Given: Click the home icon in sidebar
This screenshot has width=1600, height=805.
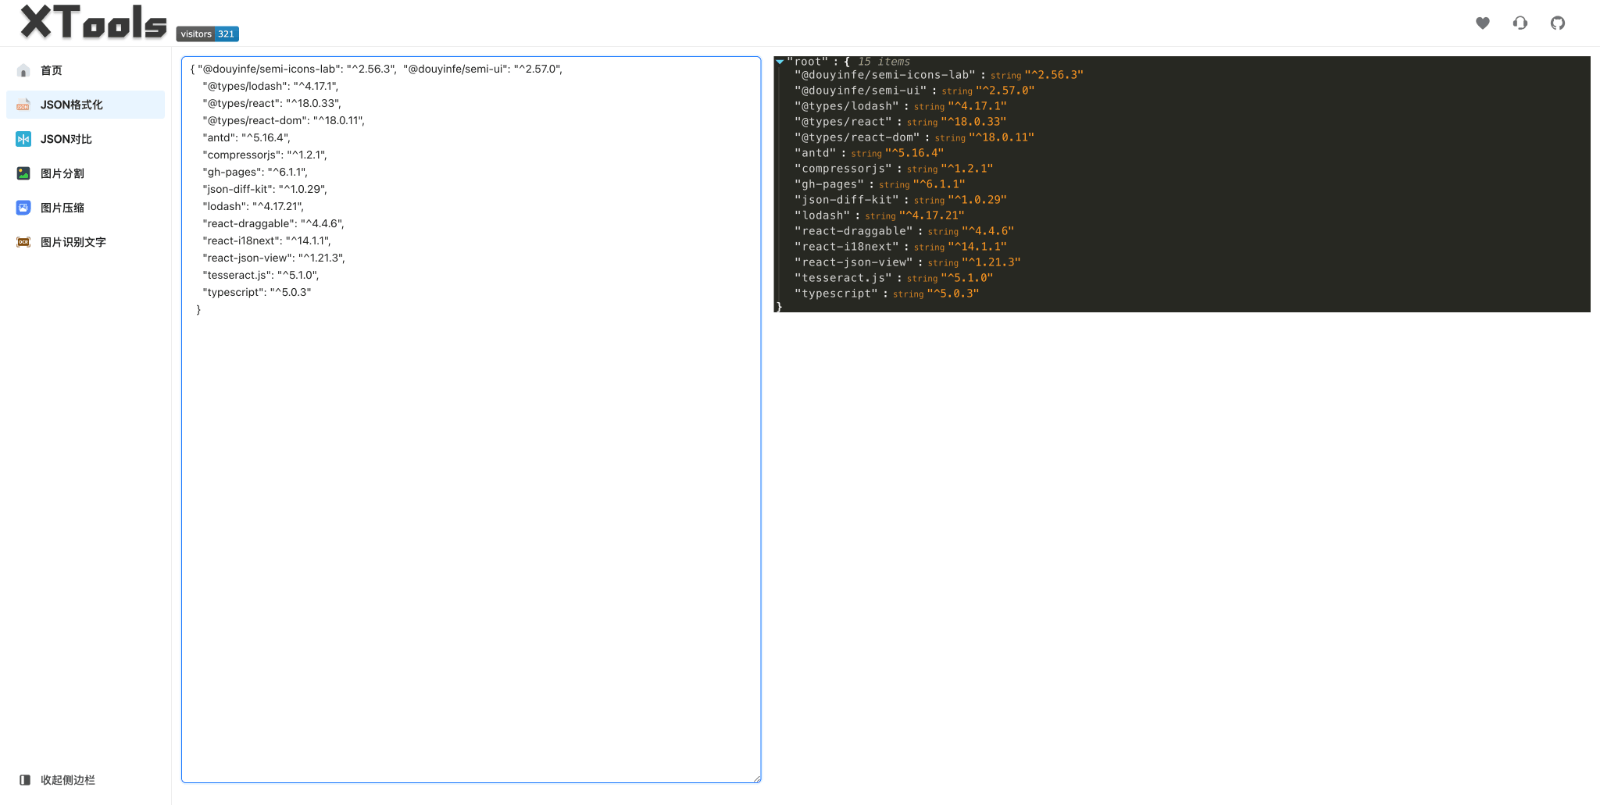Looking at the screenshot, I should point(23,71).
